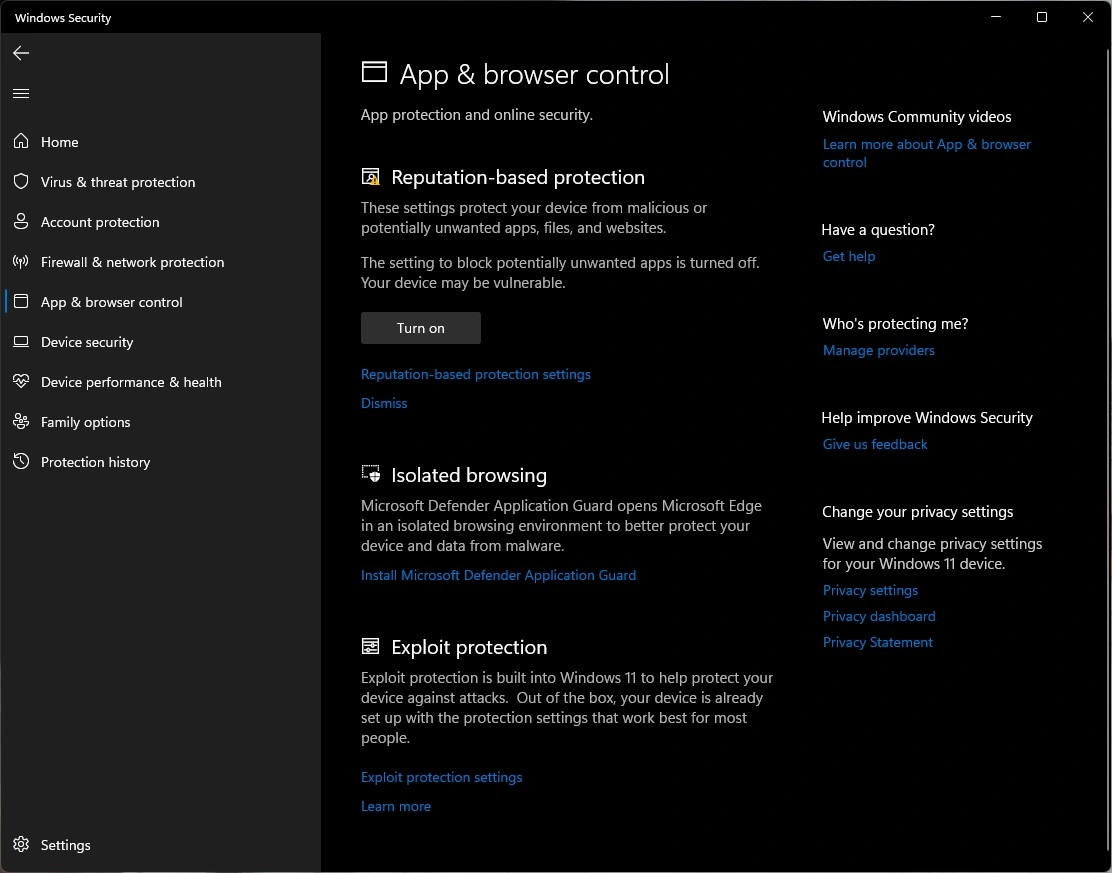Screen dimensions: 1112x873
Task: Close the Windows Security window
Action: [1087, 16]
